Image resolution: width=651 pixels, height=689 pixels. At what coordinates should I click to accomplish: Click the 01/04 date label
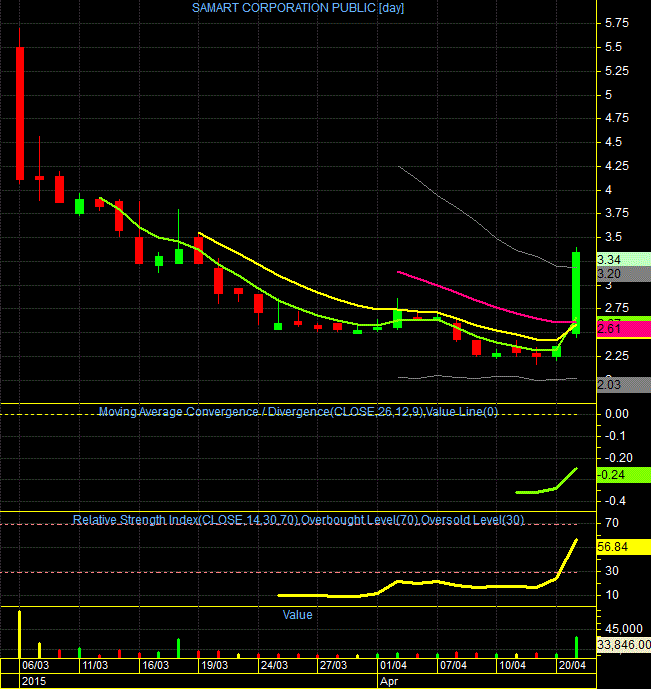click(x=393, y=665)
